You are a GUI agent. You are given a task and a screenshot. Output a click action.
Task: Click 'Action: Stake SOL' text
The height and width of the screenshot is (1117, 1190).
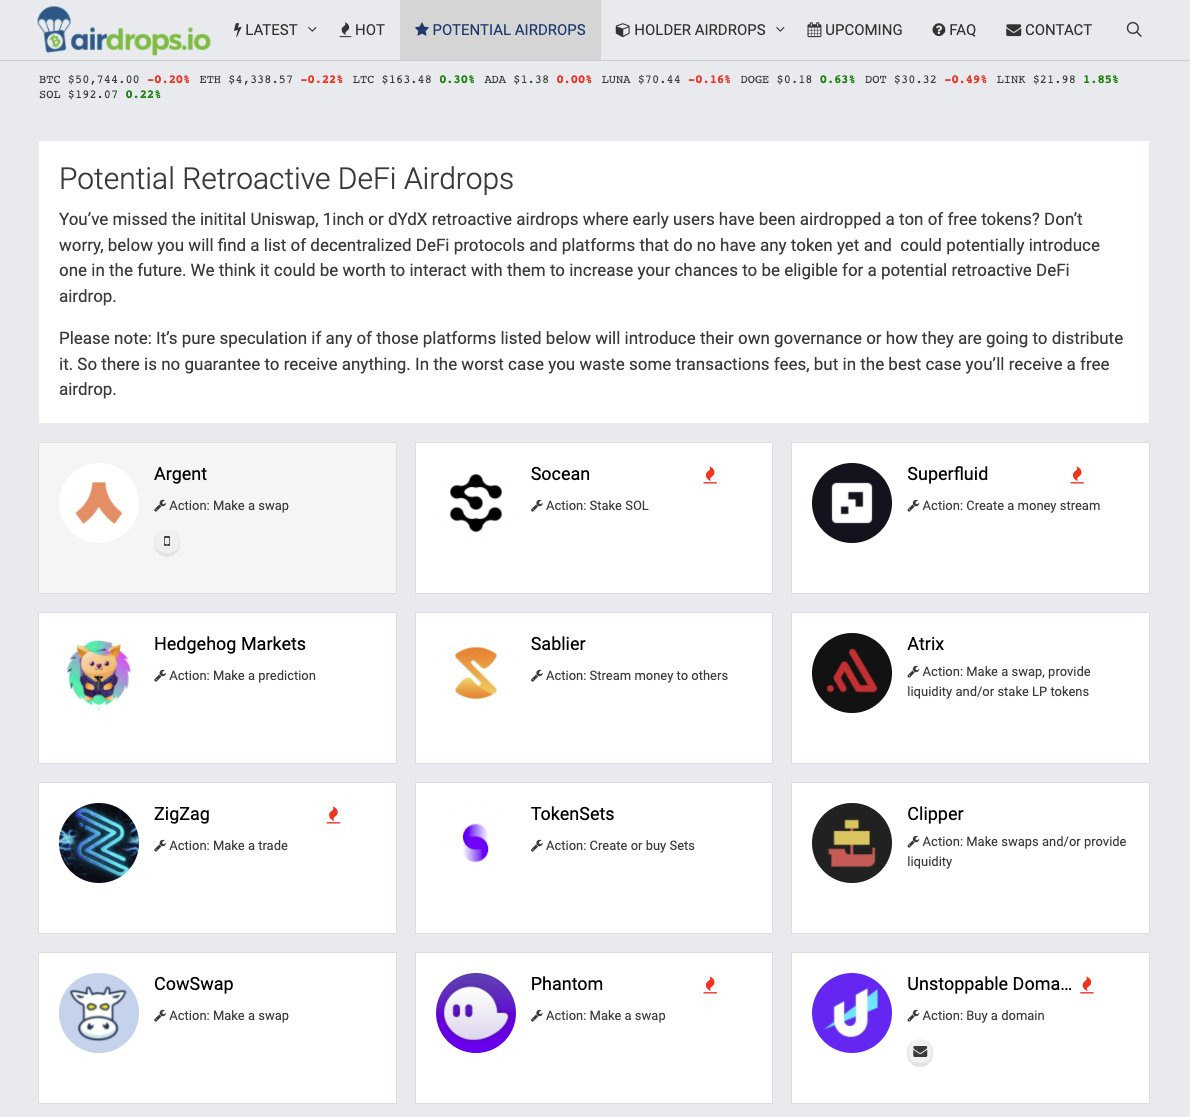590,505
